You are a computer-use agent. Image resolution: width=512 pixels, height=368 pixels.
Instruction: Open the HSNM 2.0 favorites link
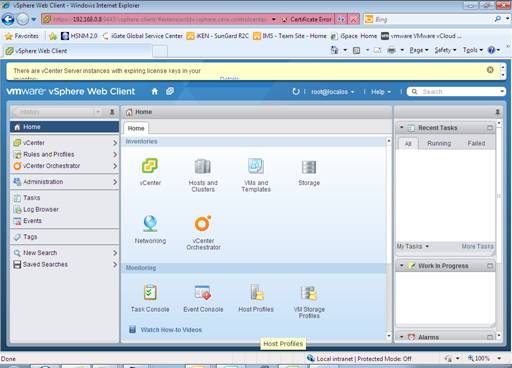click(x=80, y=36)
